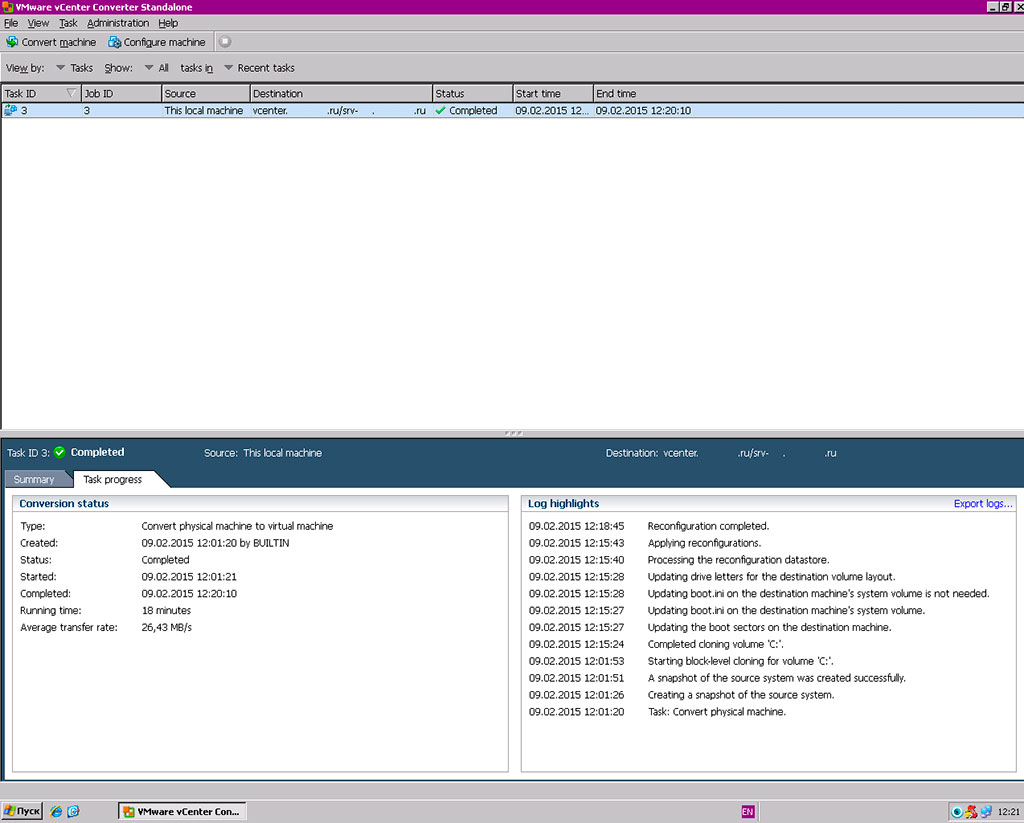Switch to the Summary tab
Screen dimensions: 1024x823
[x=34, y=479]
